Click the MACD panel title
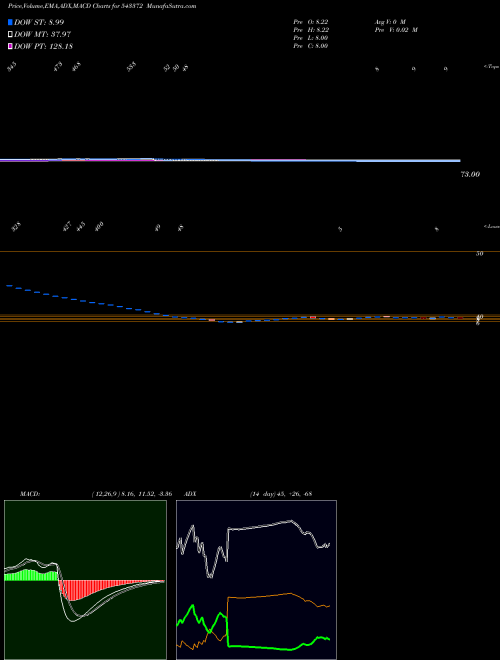 (29, 494)
